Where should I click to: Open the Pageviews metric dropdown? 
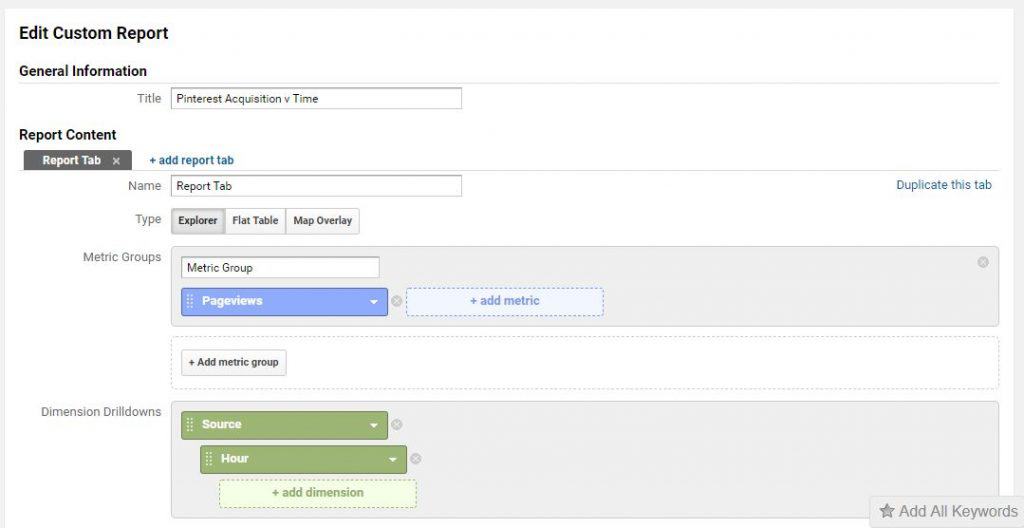click(x=374, y=302)
